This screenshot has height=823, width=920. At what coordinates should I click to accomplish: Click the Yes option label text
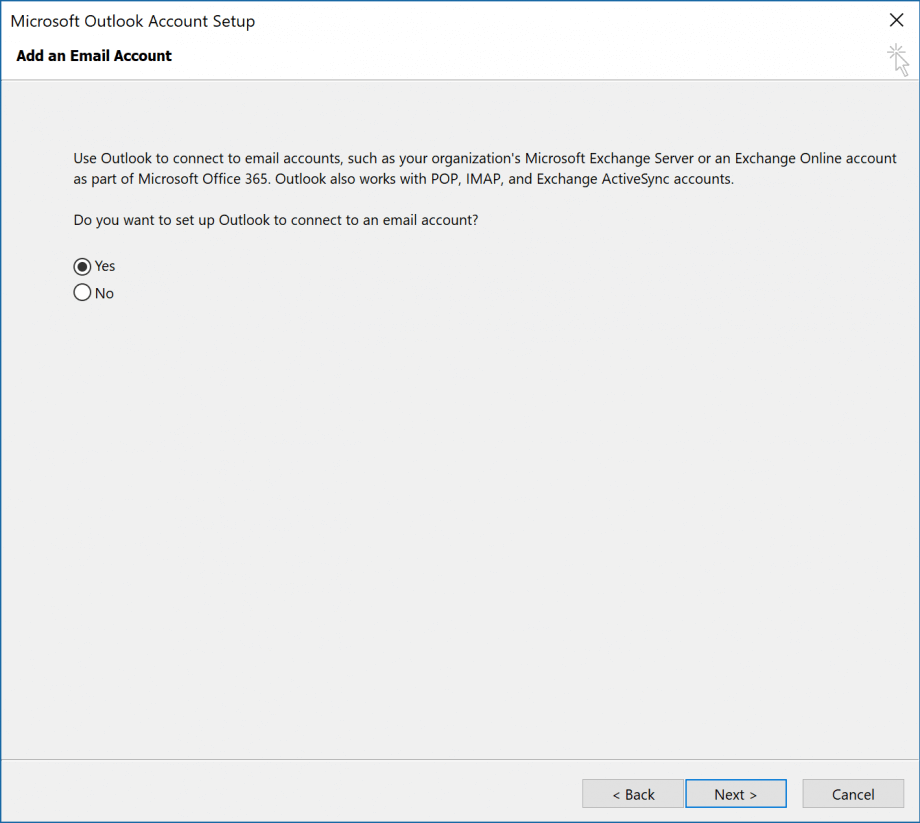(x=102, y=266)
